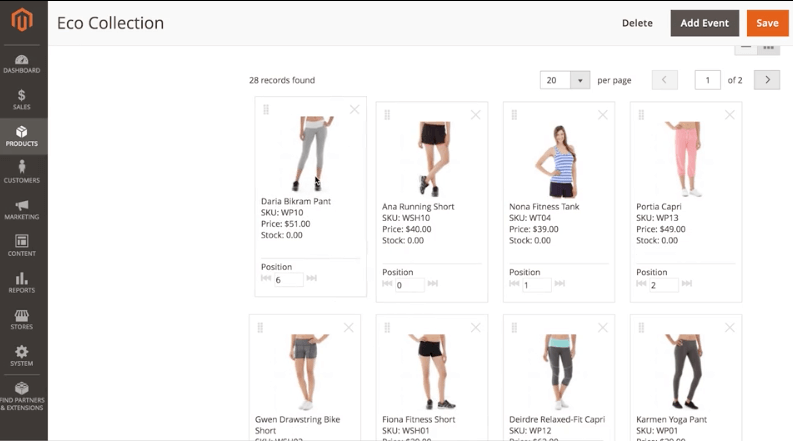The width and height of the screenshot is (793, 441).
Task: Click Karmen Yoga Pant product image
Action: tap(686, 372)
